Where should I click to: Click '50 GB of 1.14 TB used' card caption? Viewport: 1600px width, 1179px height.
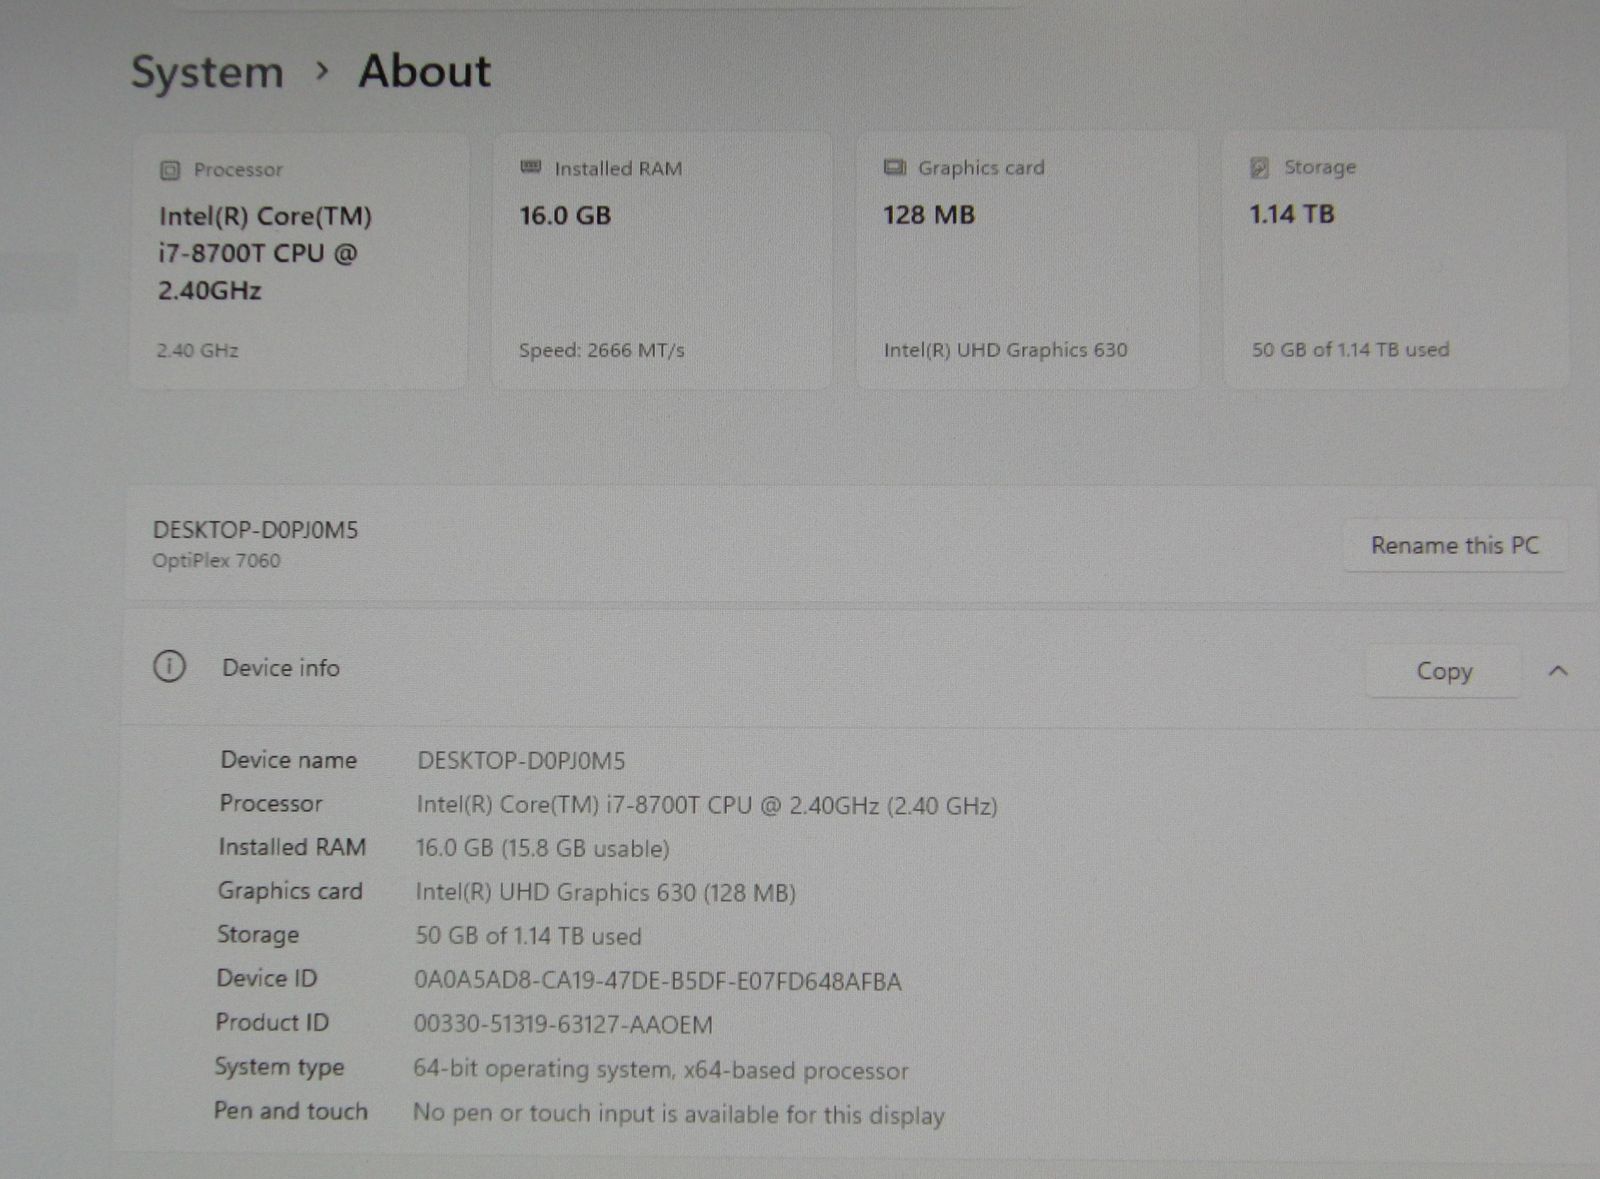(1350, 349)
